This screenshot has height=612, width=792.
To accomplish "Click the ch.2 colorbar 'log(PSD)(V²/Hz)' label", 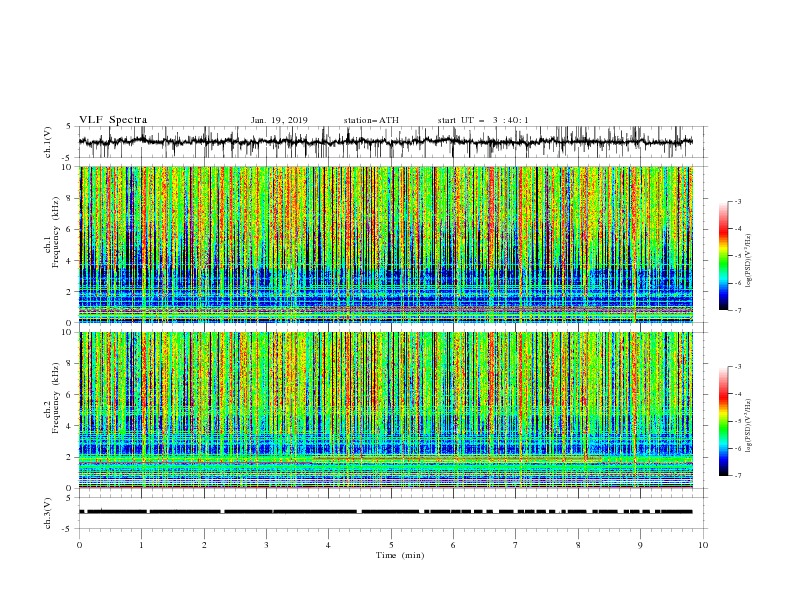I will coord(749,426).
